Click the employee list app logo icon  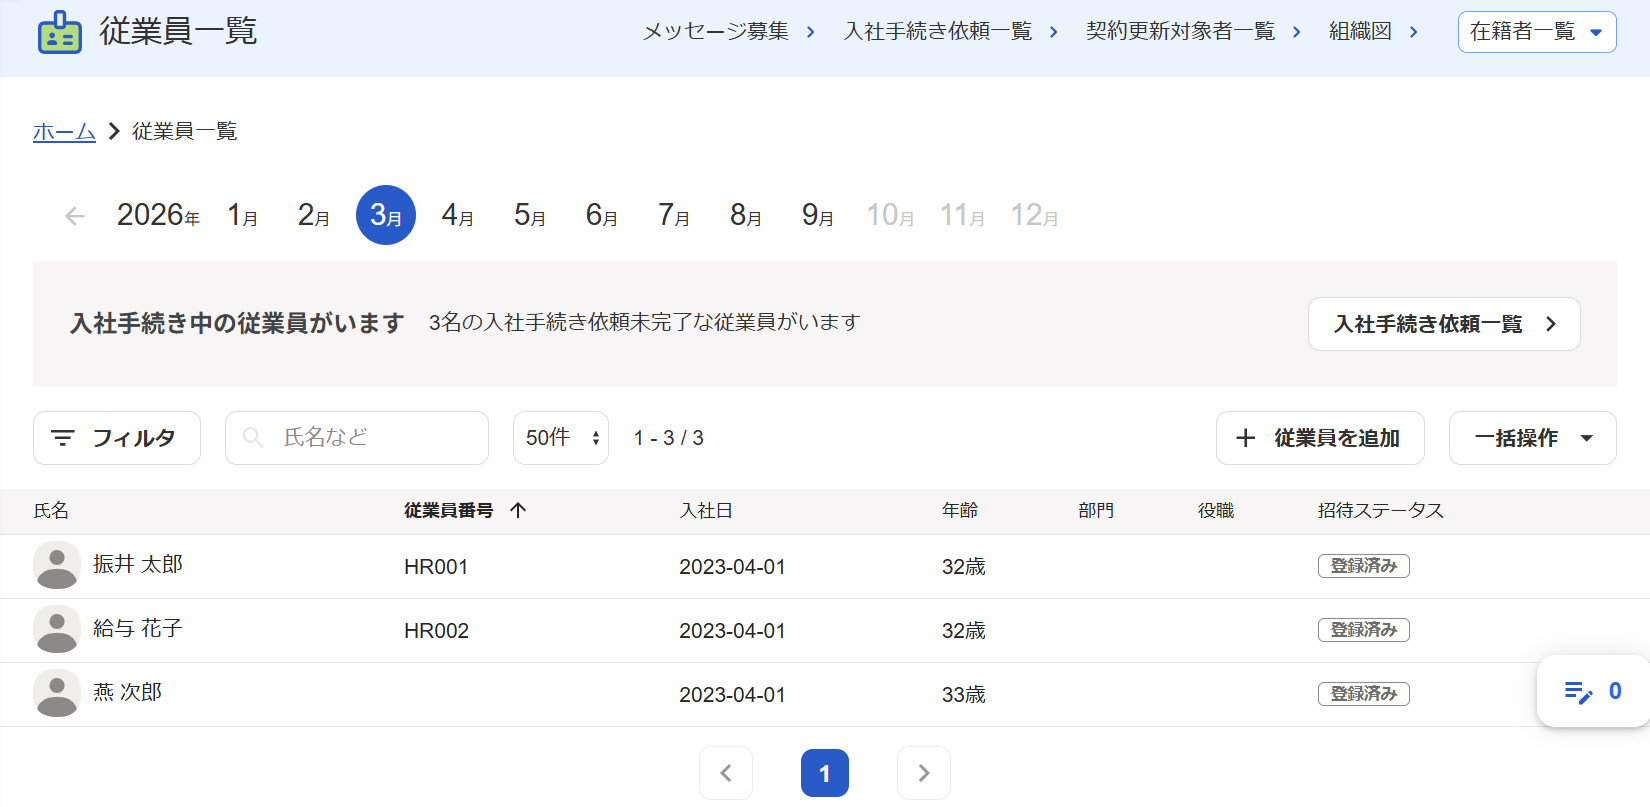pyautogui.click(x=60, y=32)
